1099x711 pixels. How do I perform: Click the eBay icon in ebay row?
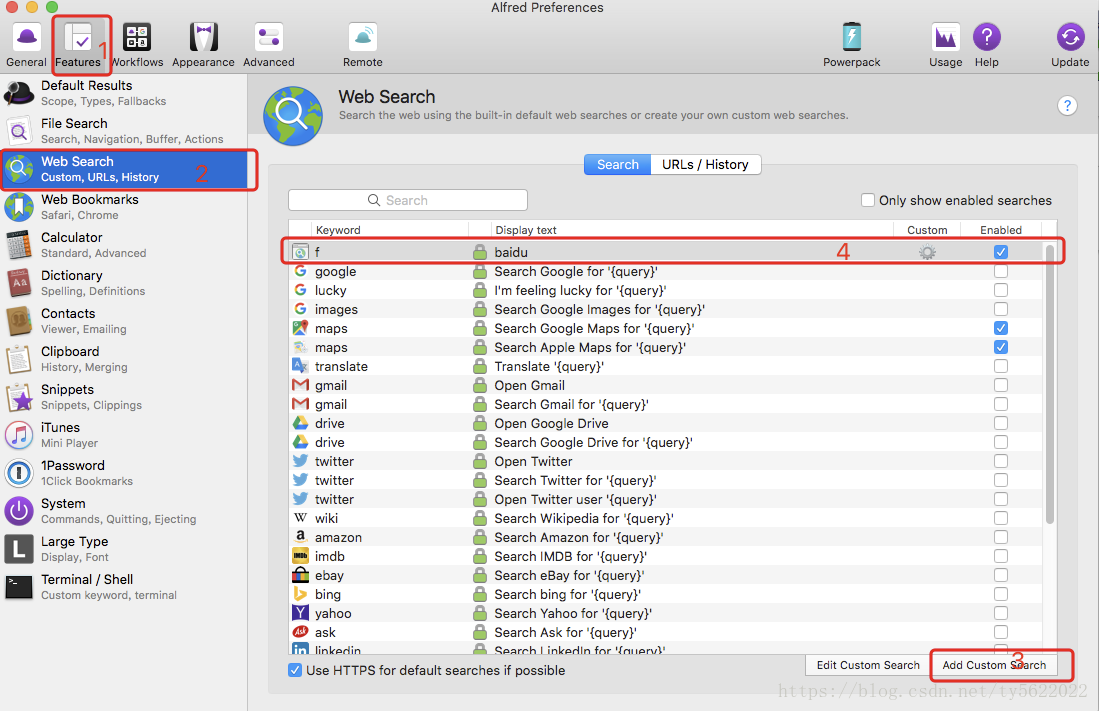click(300, 575)
